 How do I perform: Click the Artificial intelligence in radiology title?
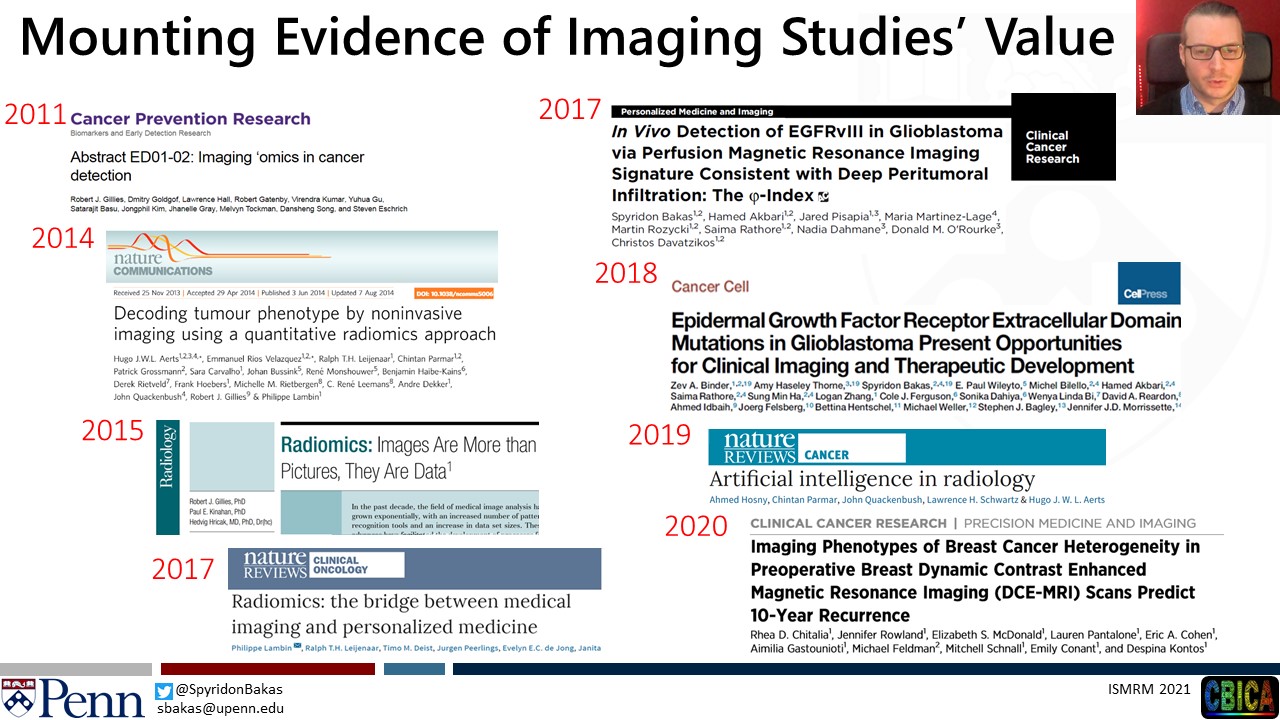[871, 479]
